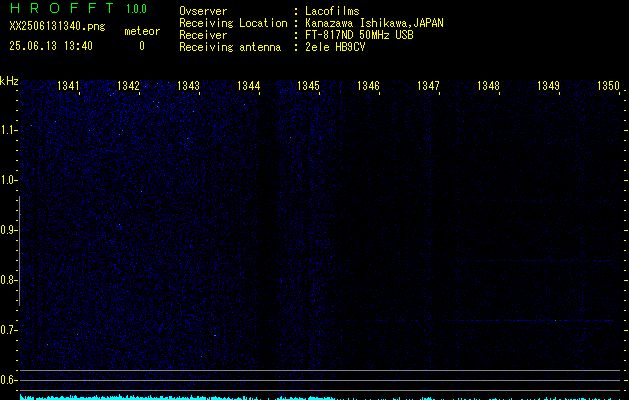Select Kanazawa Ishikawa,JAPAN text
The height and width of the screenshot is (400, 629).
[374, 23]
